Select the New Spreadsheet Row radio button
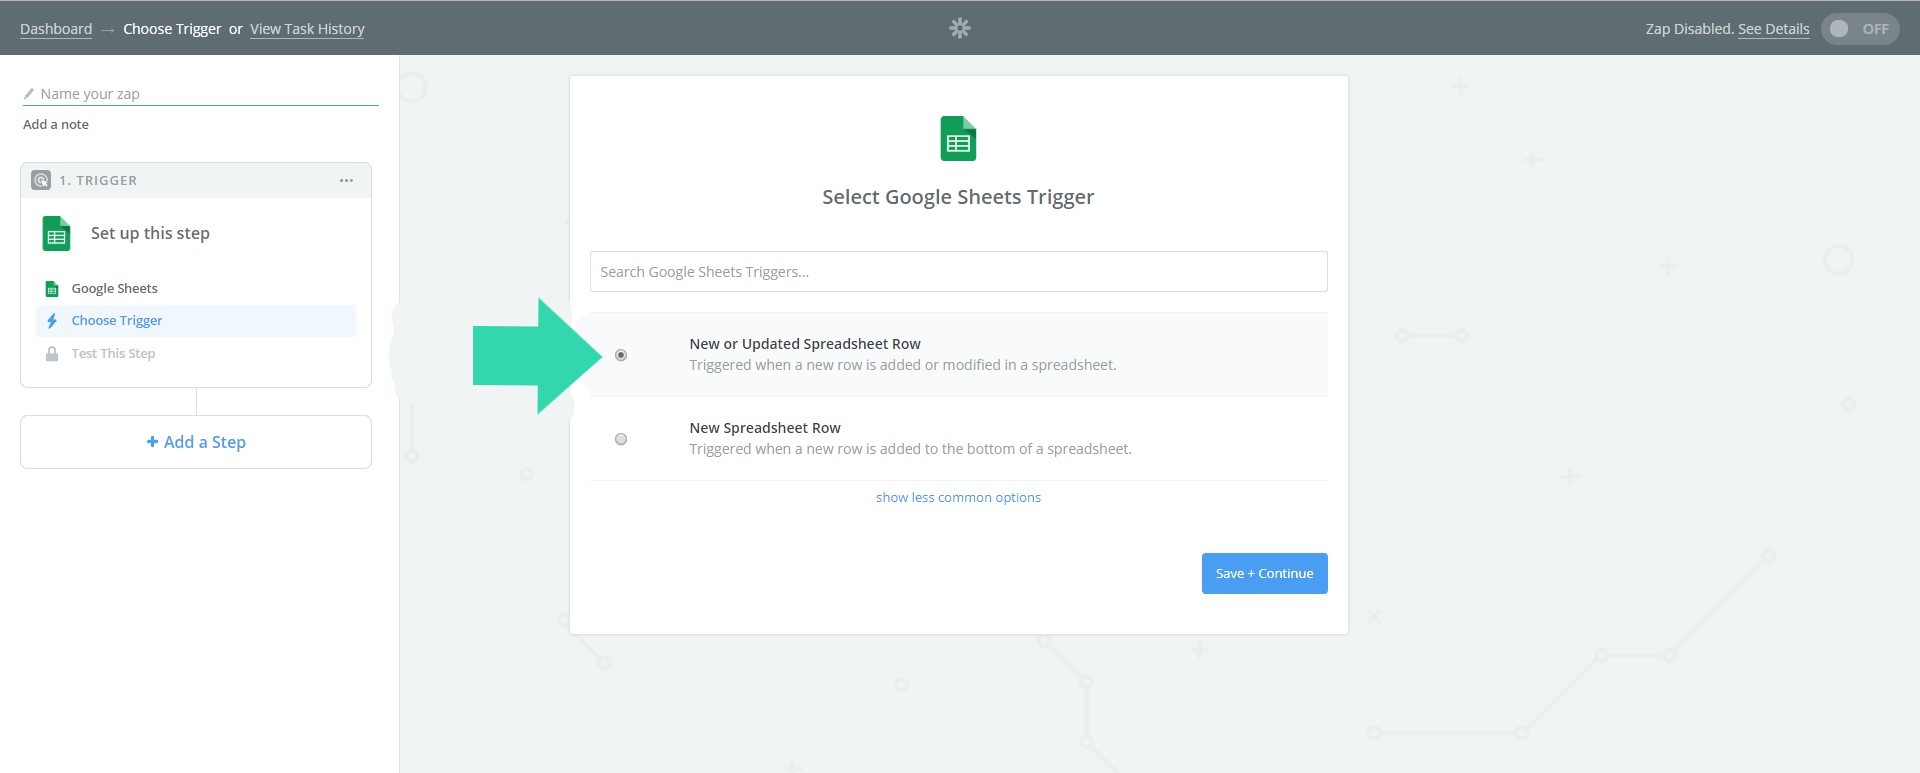Image resolution: width=1920 pixels, height=773 pixels. tap(621, 439)
